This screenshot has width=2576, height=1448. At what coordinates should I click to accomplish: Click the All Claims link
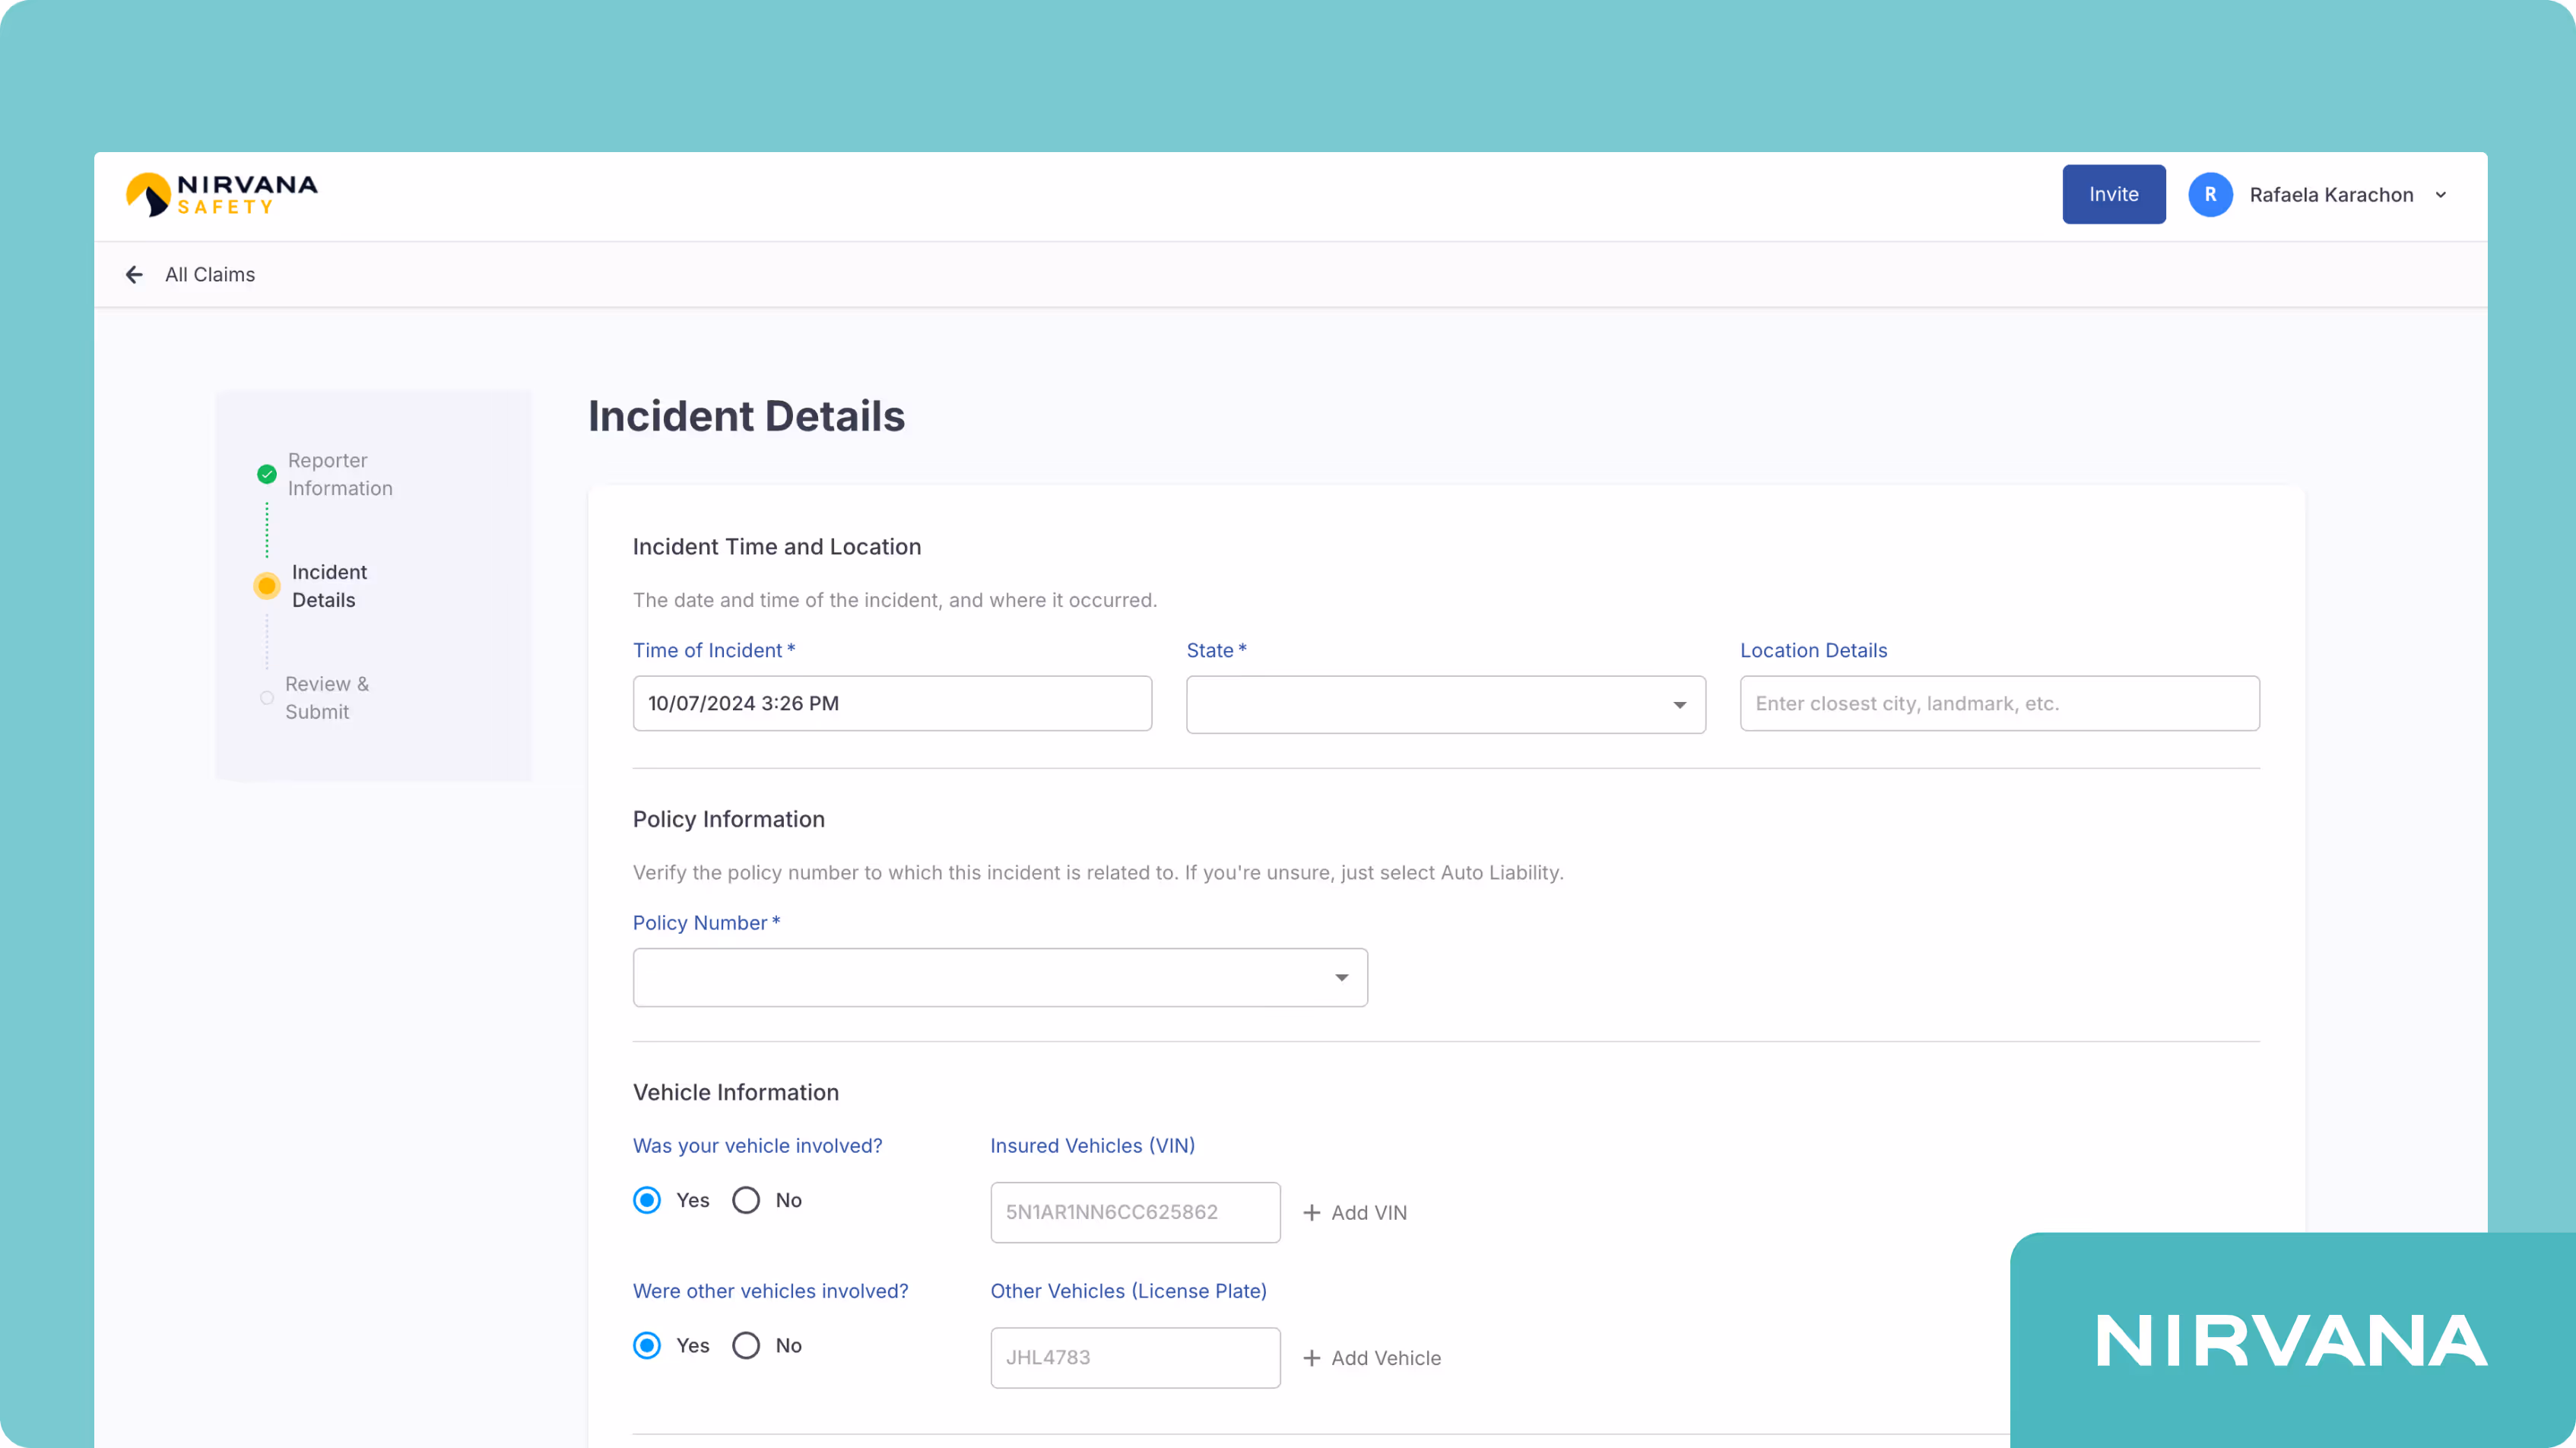(210, 274)
